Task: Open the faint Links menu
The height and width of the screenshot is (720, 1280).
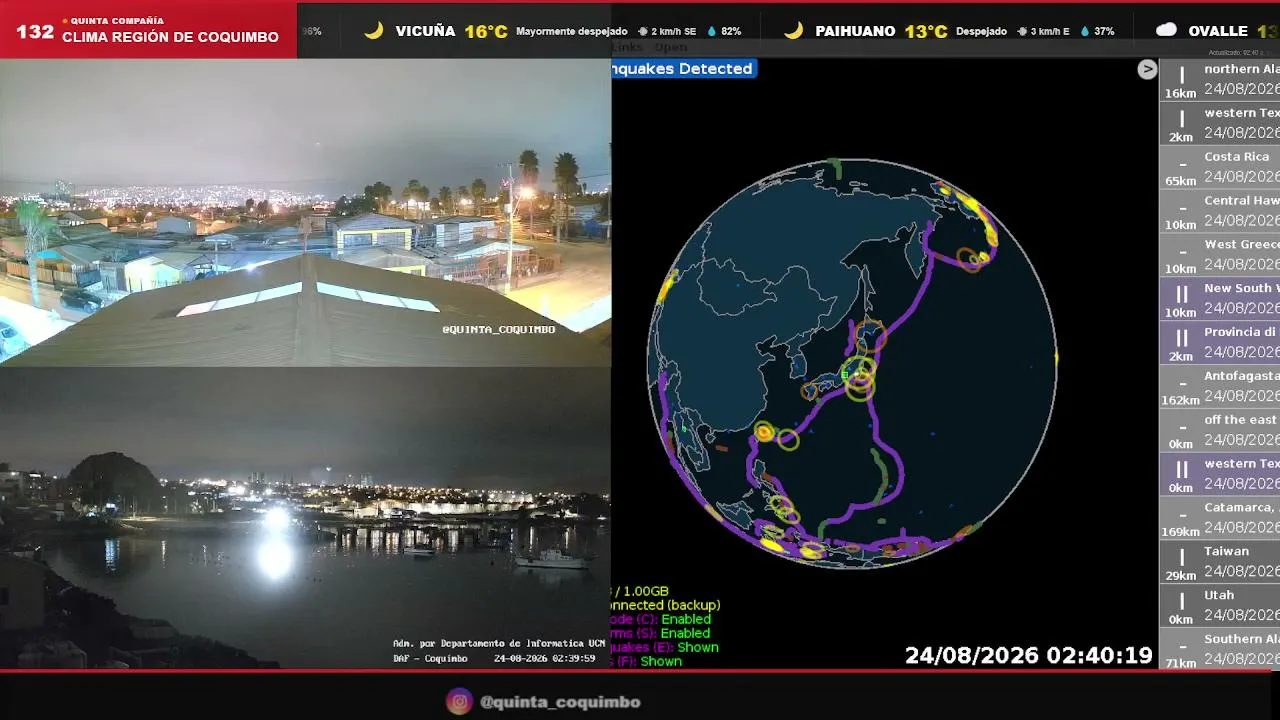Action: pos(627,47)
